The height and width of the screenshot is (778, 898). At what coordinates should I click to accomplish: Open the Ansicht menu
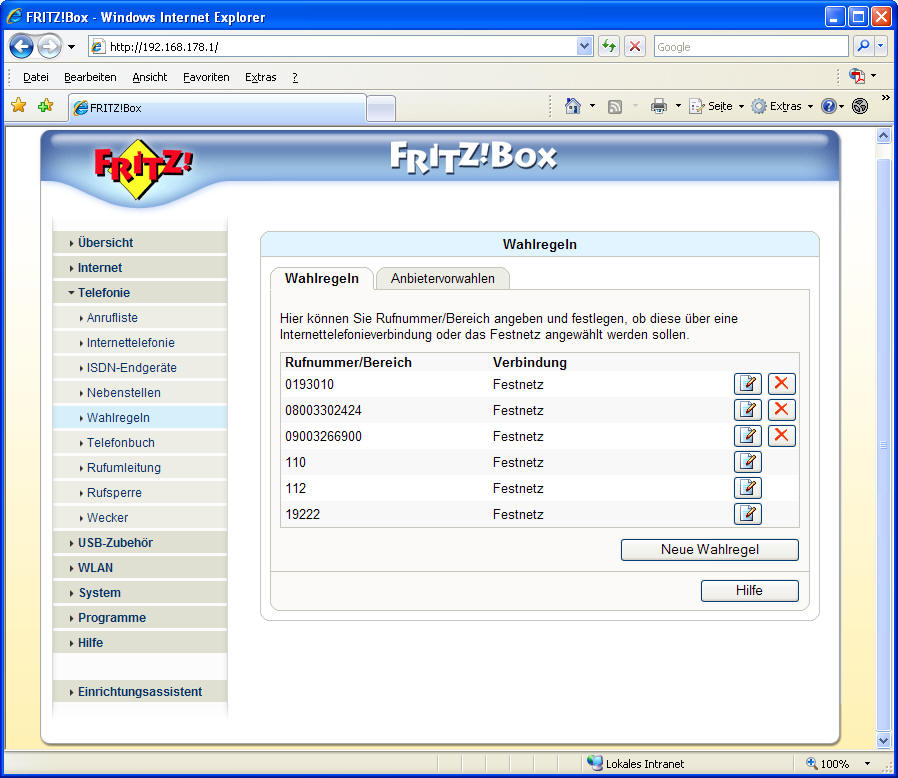point(149,77)
